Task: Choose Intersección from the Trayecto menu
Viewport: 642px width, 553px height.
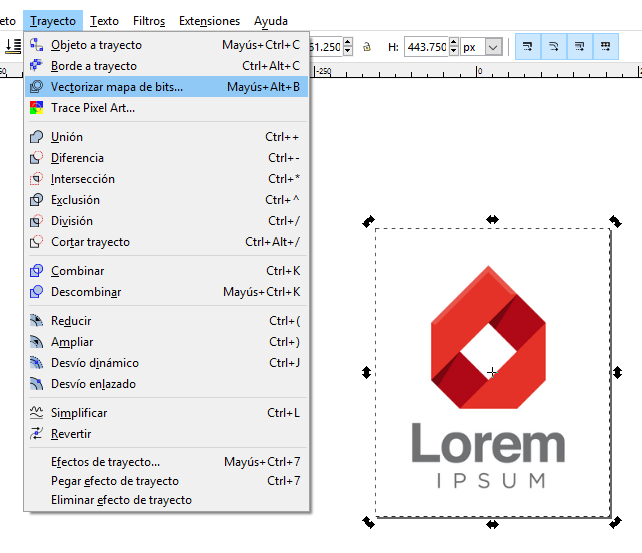Action: point(83,179)
